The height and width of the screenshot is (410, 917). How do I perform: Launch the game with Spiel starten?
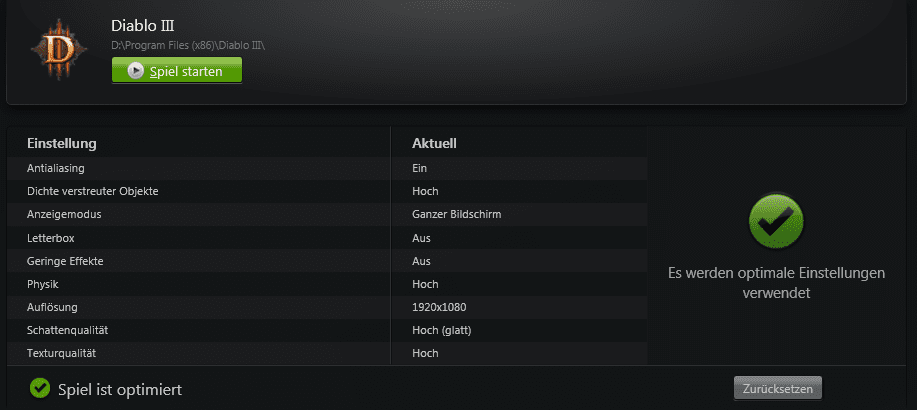coord(177,71)
